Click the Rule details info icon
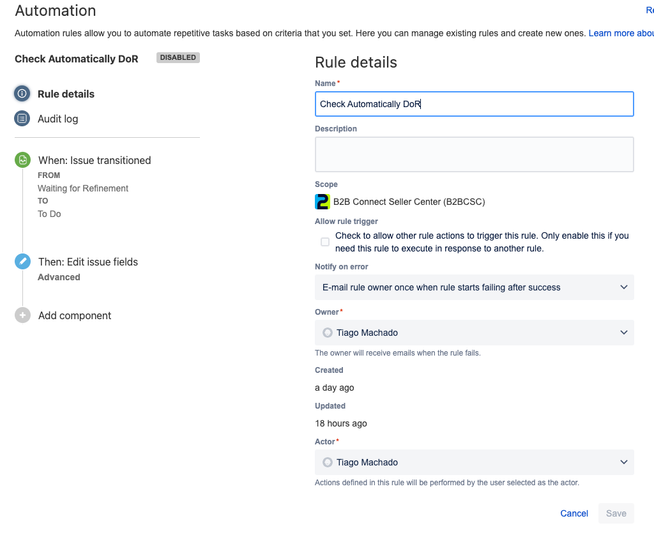 tap(22, 93)
